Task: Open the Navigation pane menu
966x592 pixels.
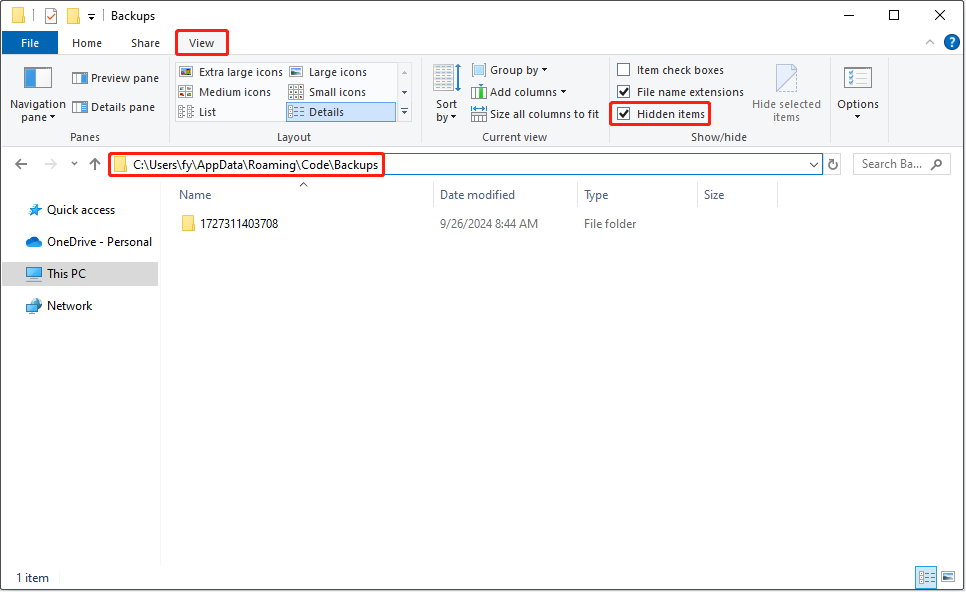Action: (x=38, y=94)
